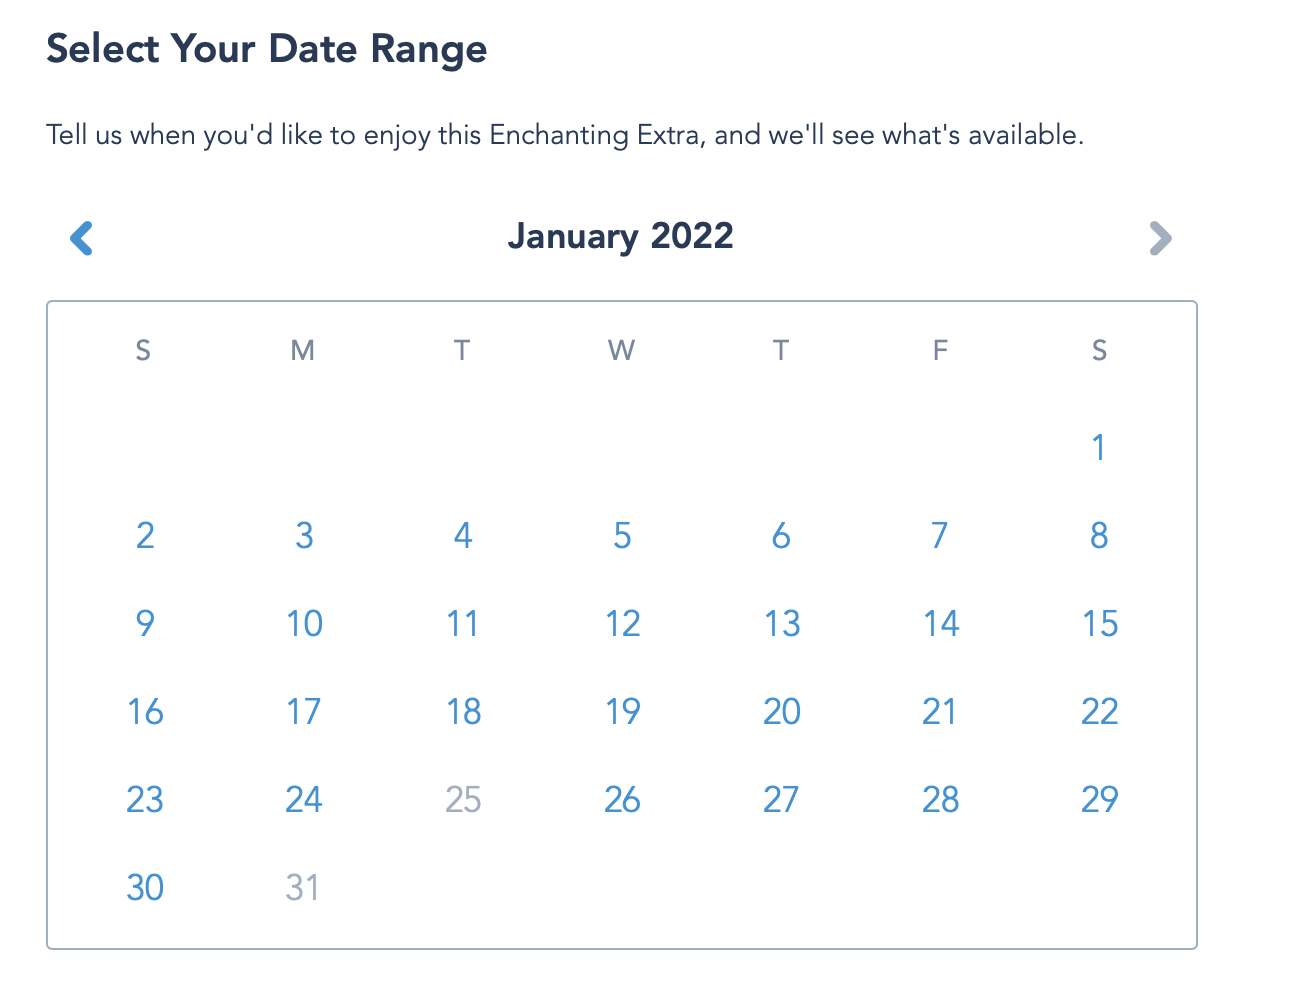Image resolution: width=1291 pixels, height=988 pixels.
Task: Choose January 20 on the calendar
Action: click(x=781, y=711)
